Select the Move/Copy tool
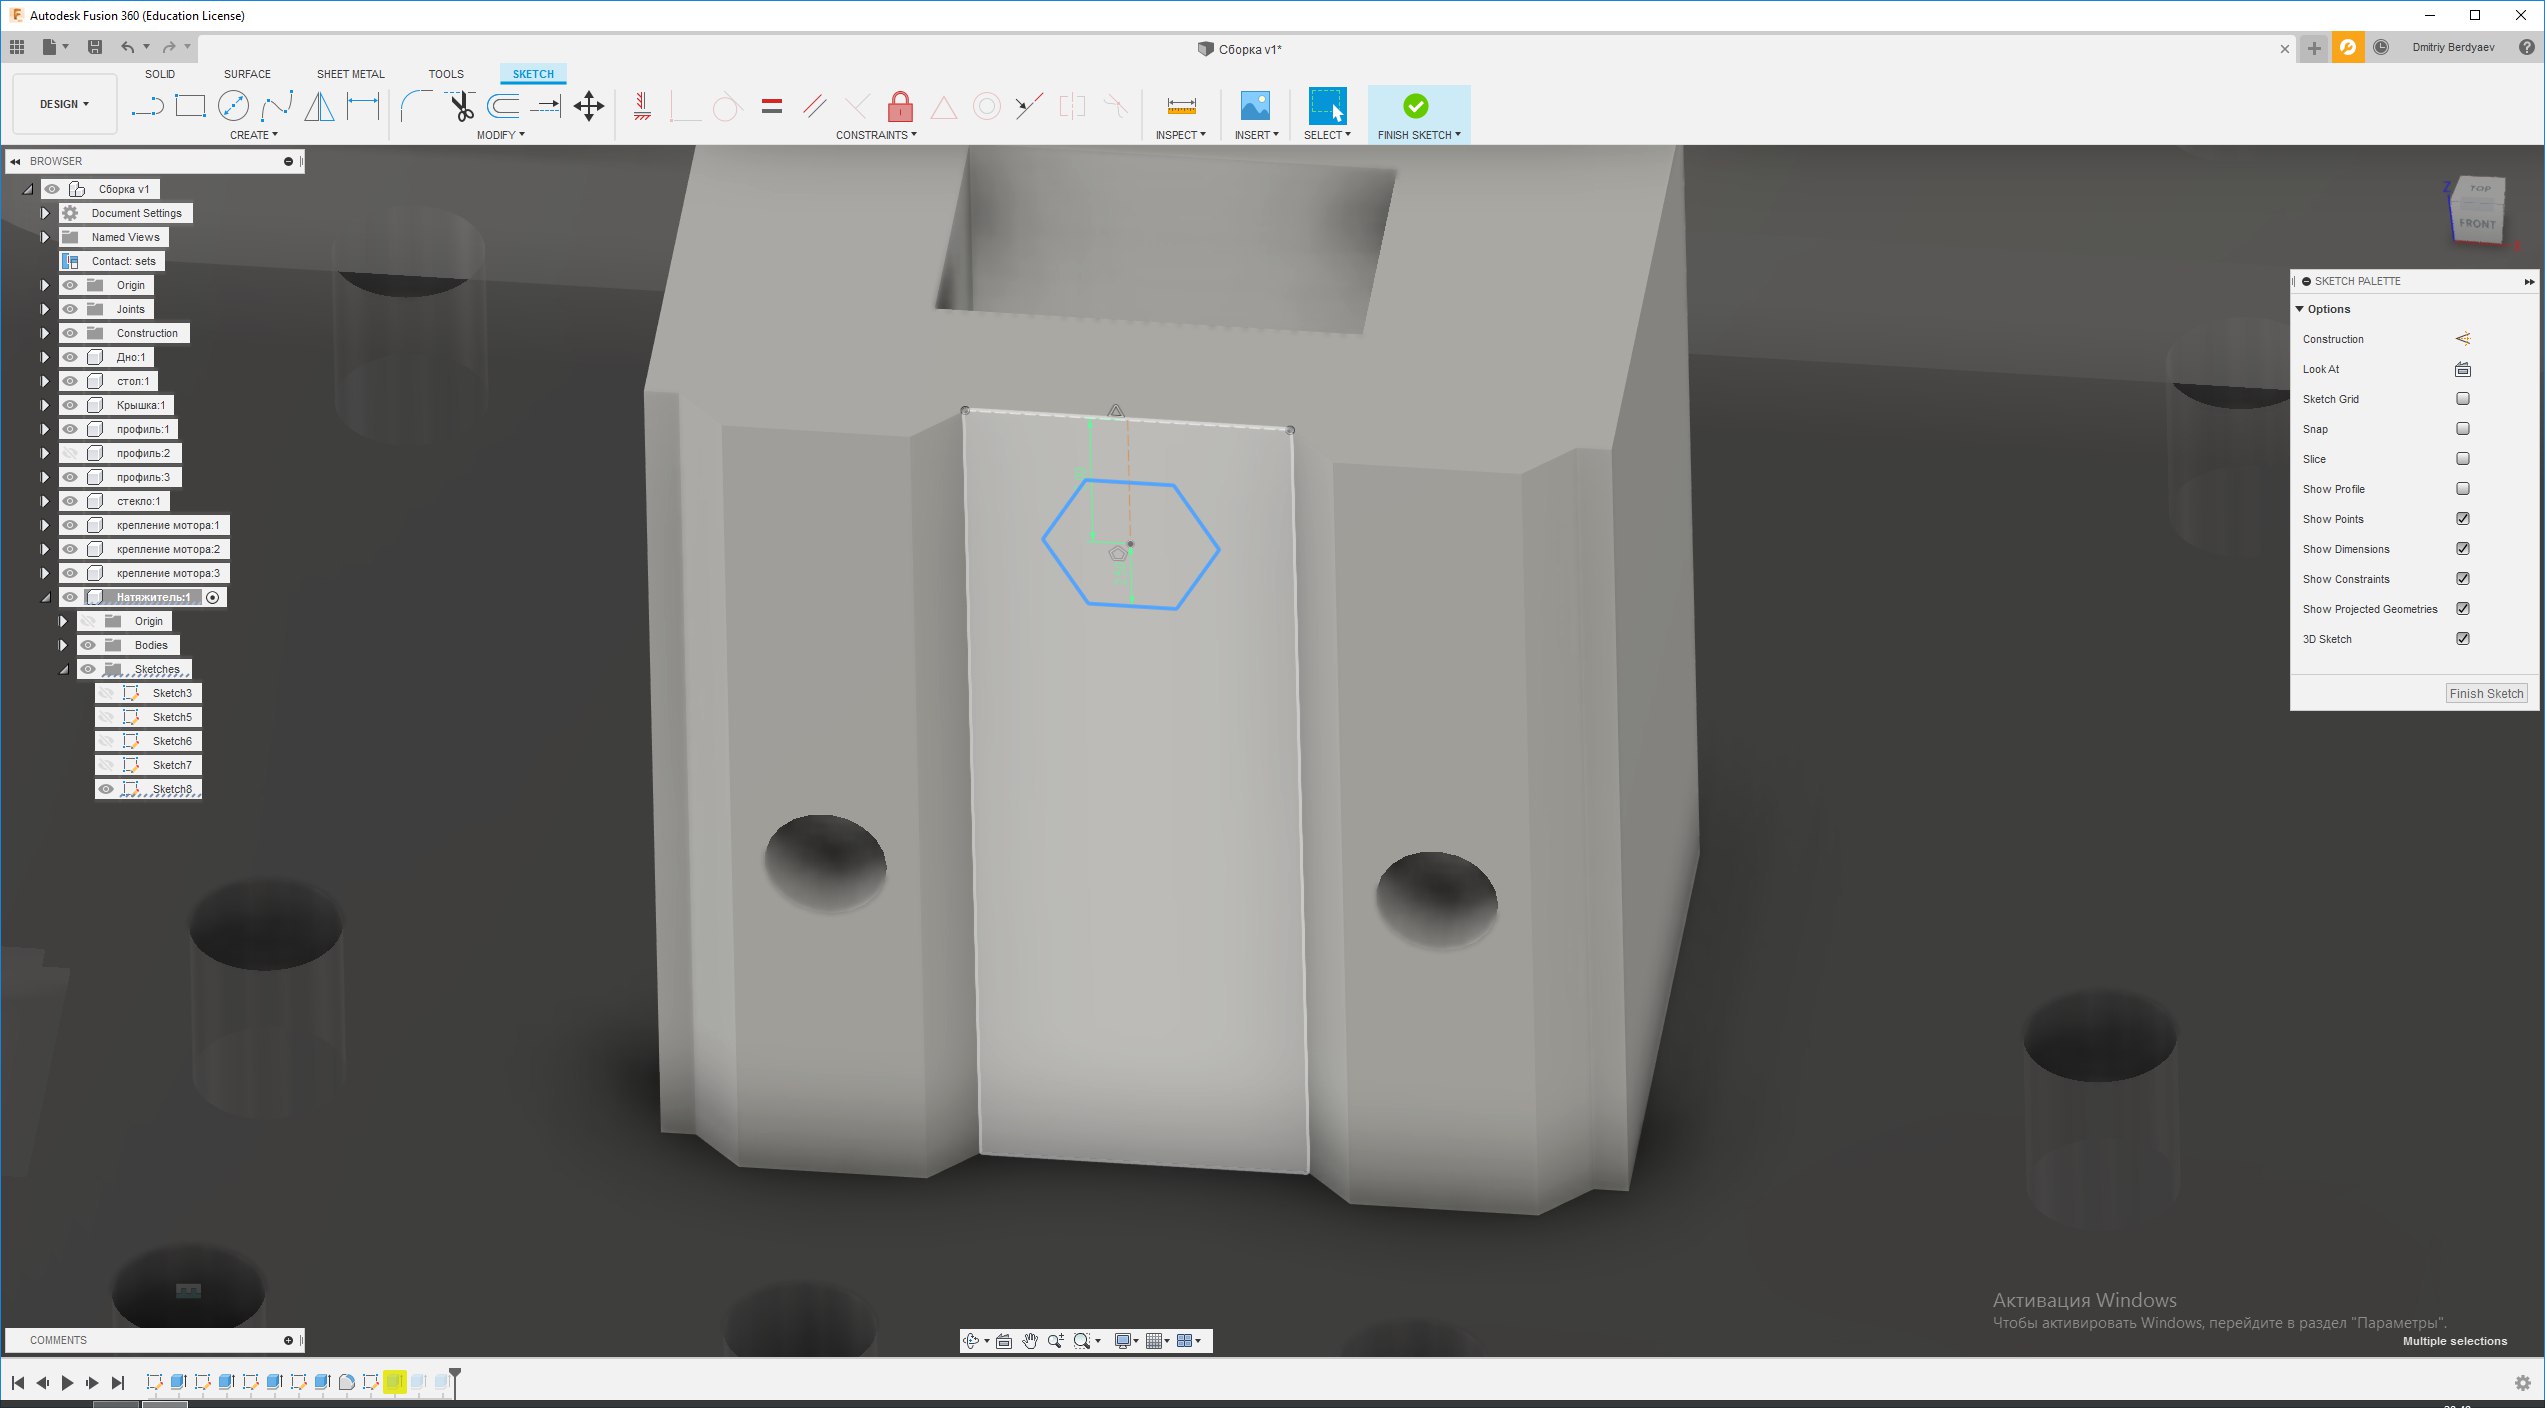This screenshot has height=1408, width=2545. (589, 106)
